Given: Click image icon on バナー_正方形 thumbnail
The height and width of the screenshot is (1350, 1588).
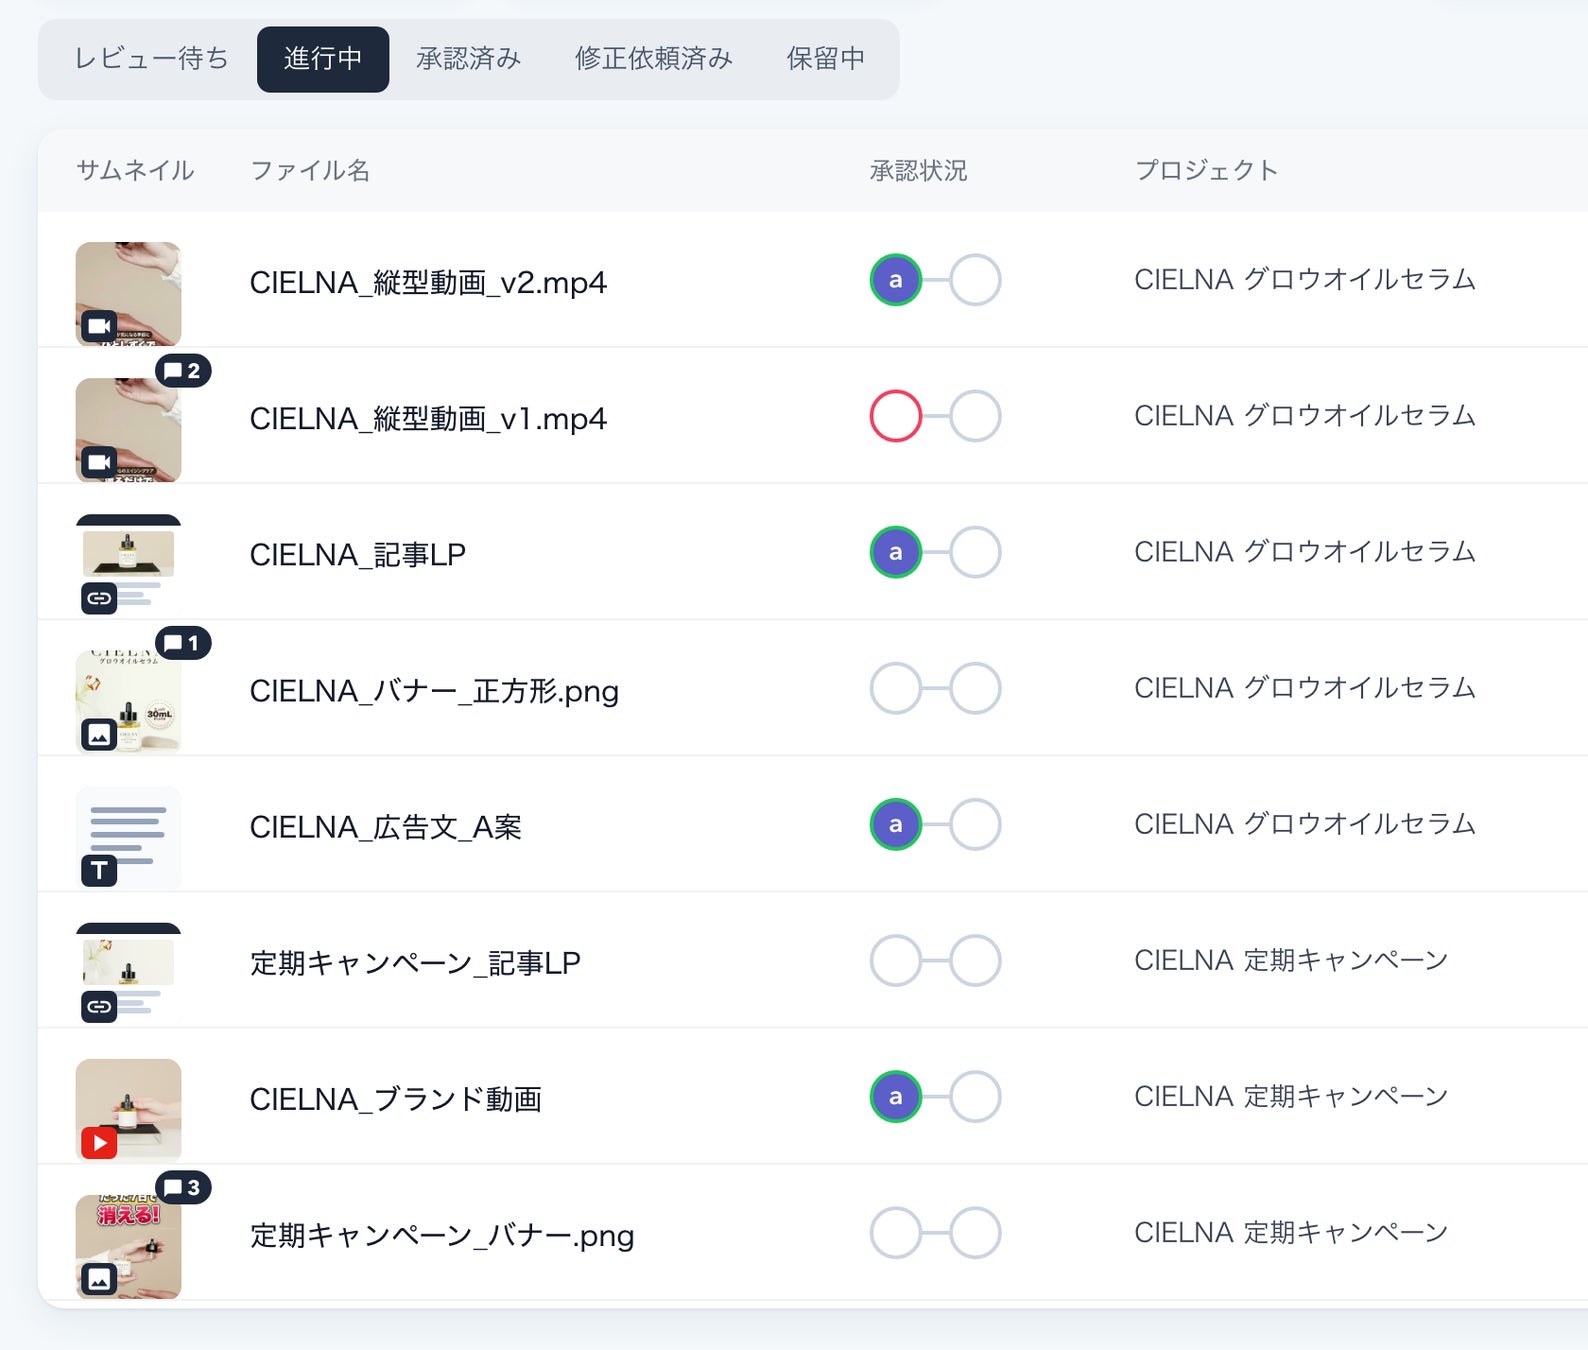Looking at the screenshot, I should [99, 735].
